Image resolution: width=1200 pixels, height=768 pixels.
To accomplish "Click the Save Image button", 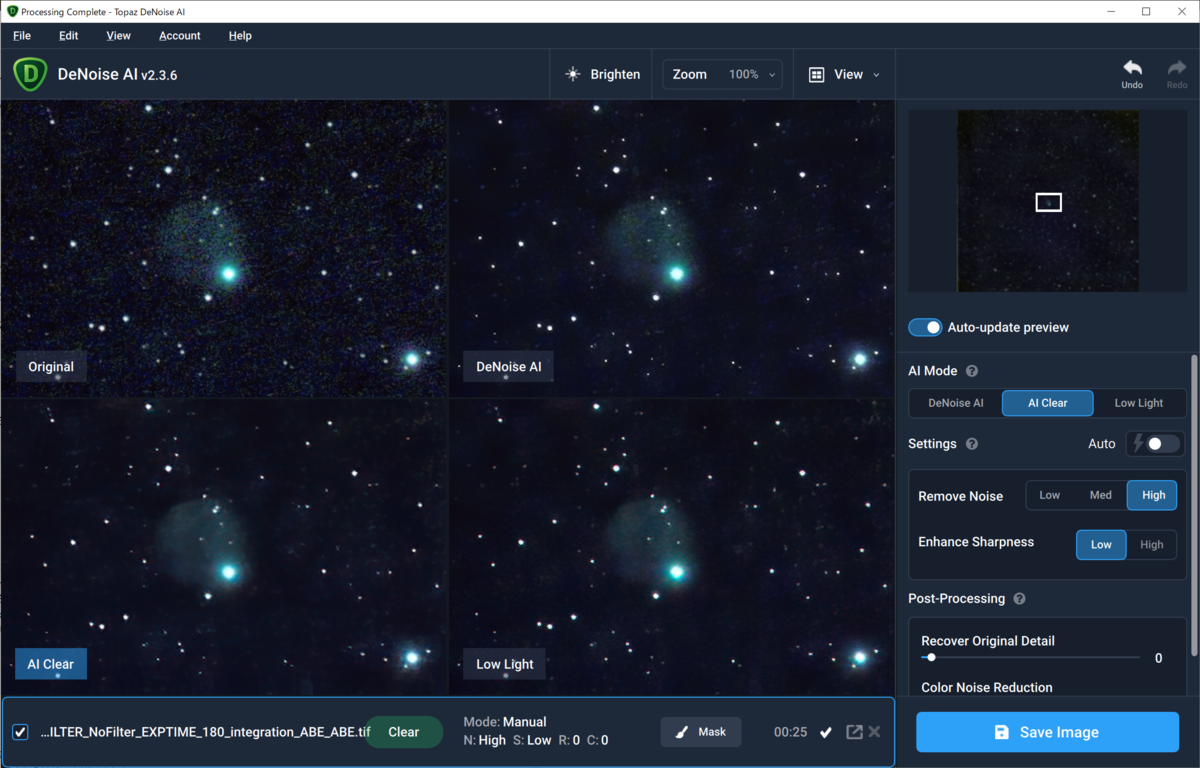I will pos(1047,732).
